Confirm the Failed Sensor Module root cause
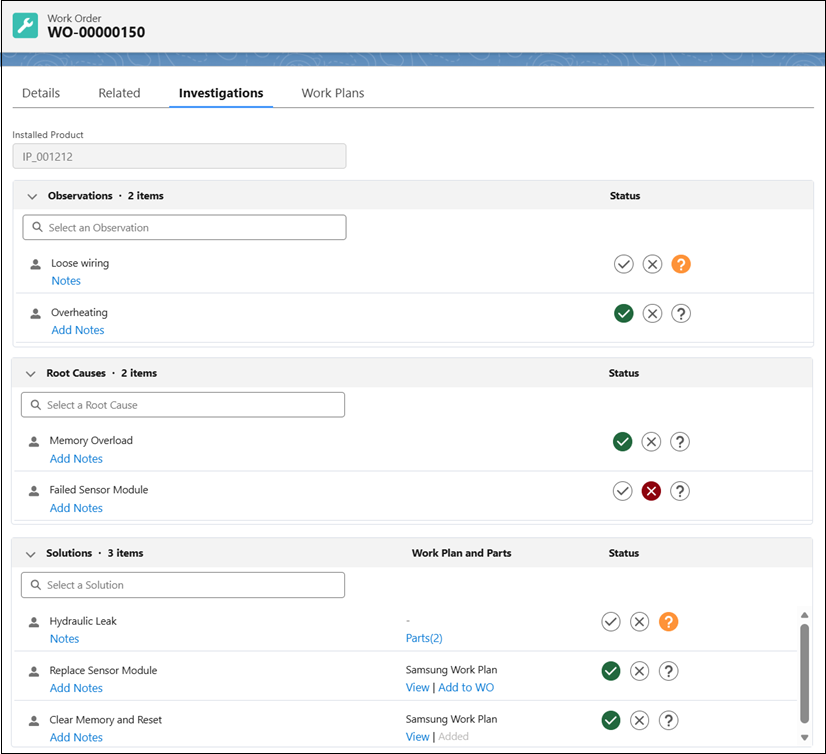Viewport: 826px width, 754px height. 623,491
